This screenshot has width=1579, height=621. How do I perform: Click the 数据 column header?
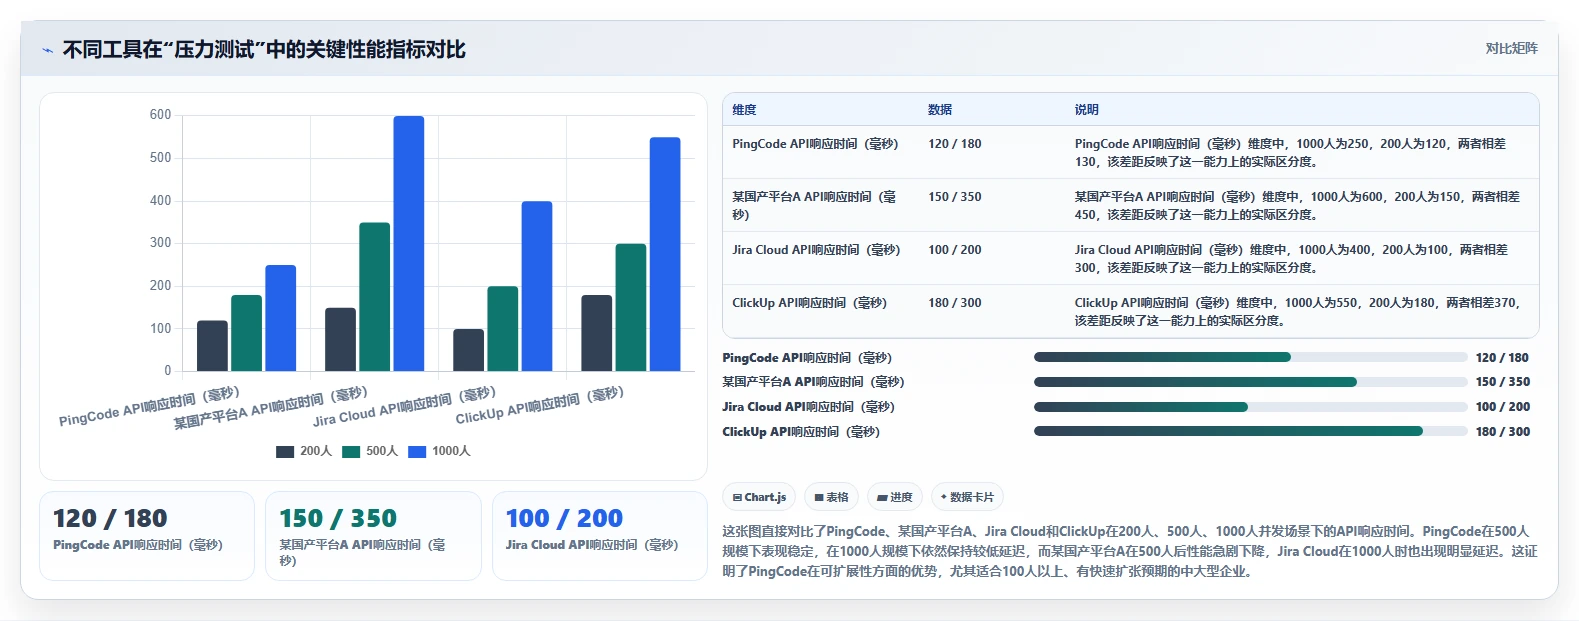pos(940,110)
